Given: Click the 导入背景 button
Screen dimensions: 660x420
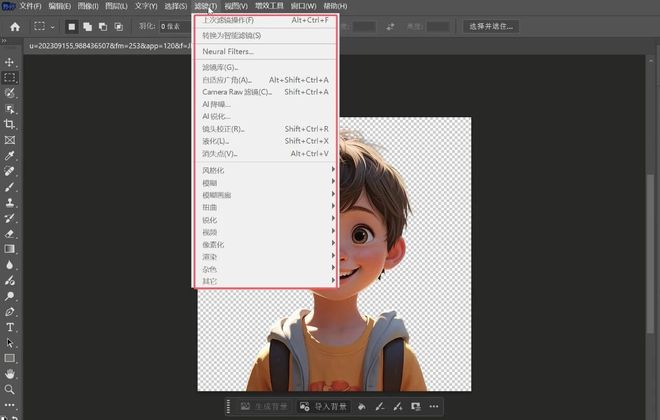Looking at the screenshot, I should point(323,407).
